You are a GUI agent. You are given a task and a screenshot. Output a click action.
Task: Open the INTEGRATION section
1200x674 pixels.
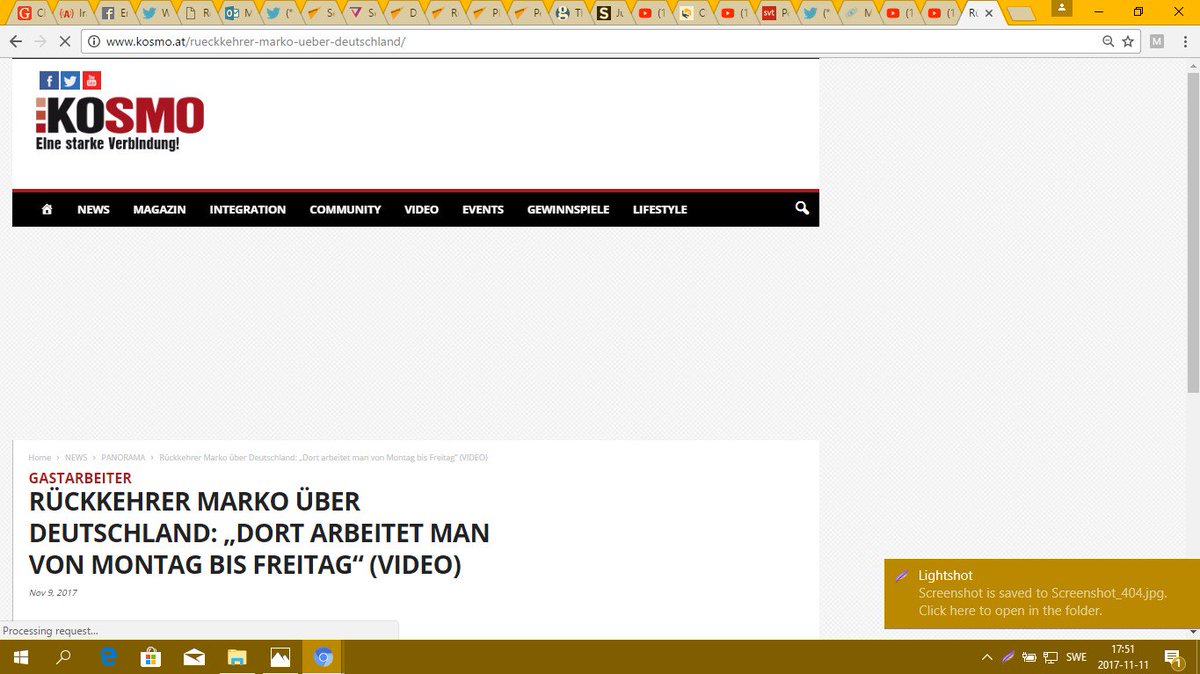(248, 209)
